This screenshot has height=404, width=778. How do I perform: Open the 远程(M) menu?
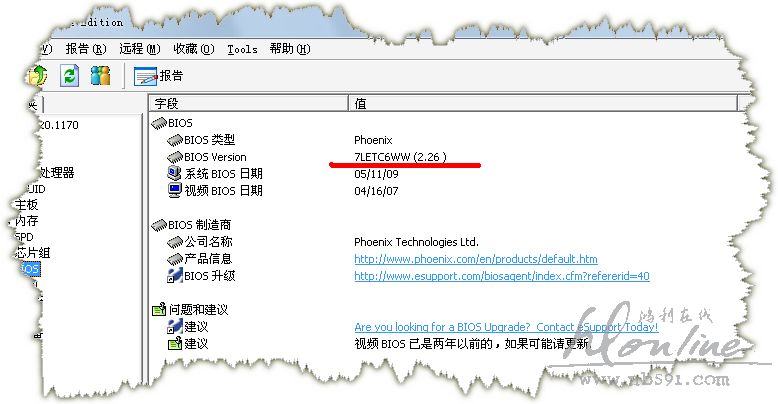click(139, 49)
